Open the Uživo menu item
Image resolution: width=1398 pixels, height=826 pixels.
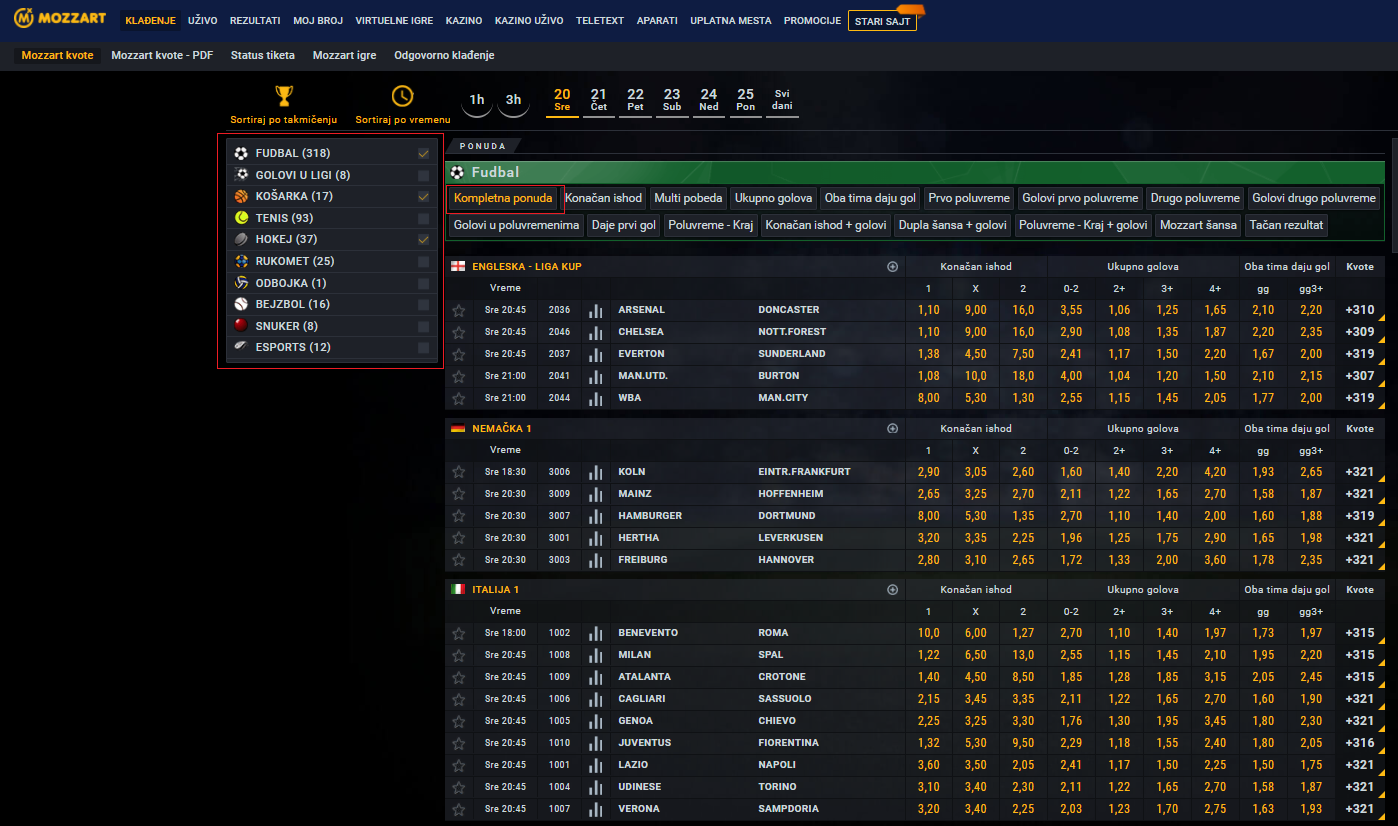203,20
